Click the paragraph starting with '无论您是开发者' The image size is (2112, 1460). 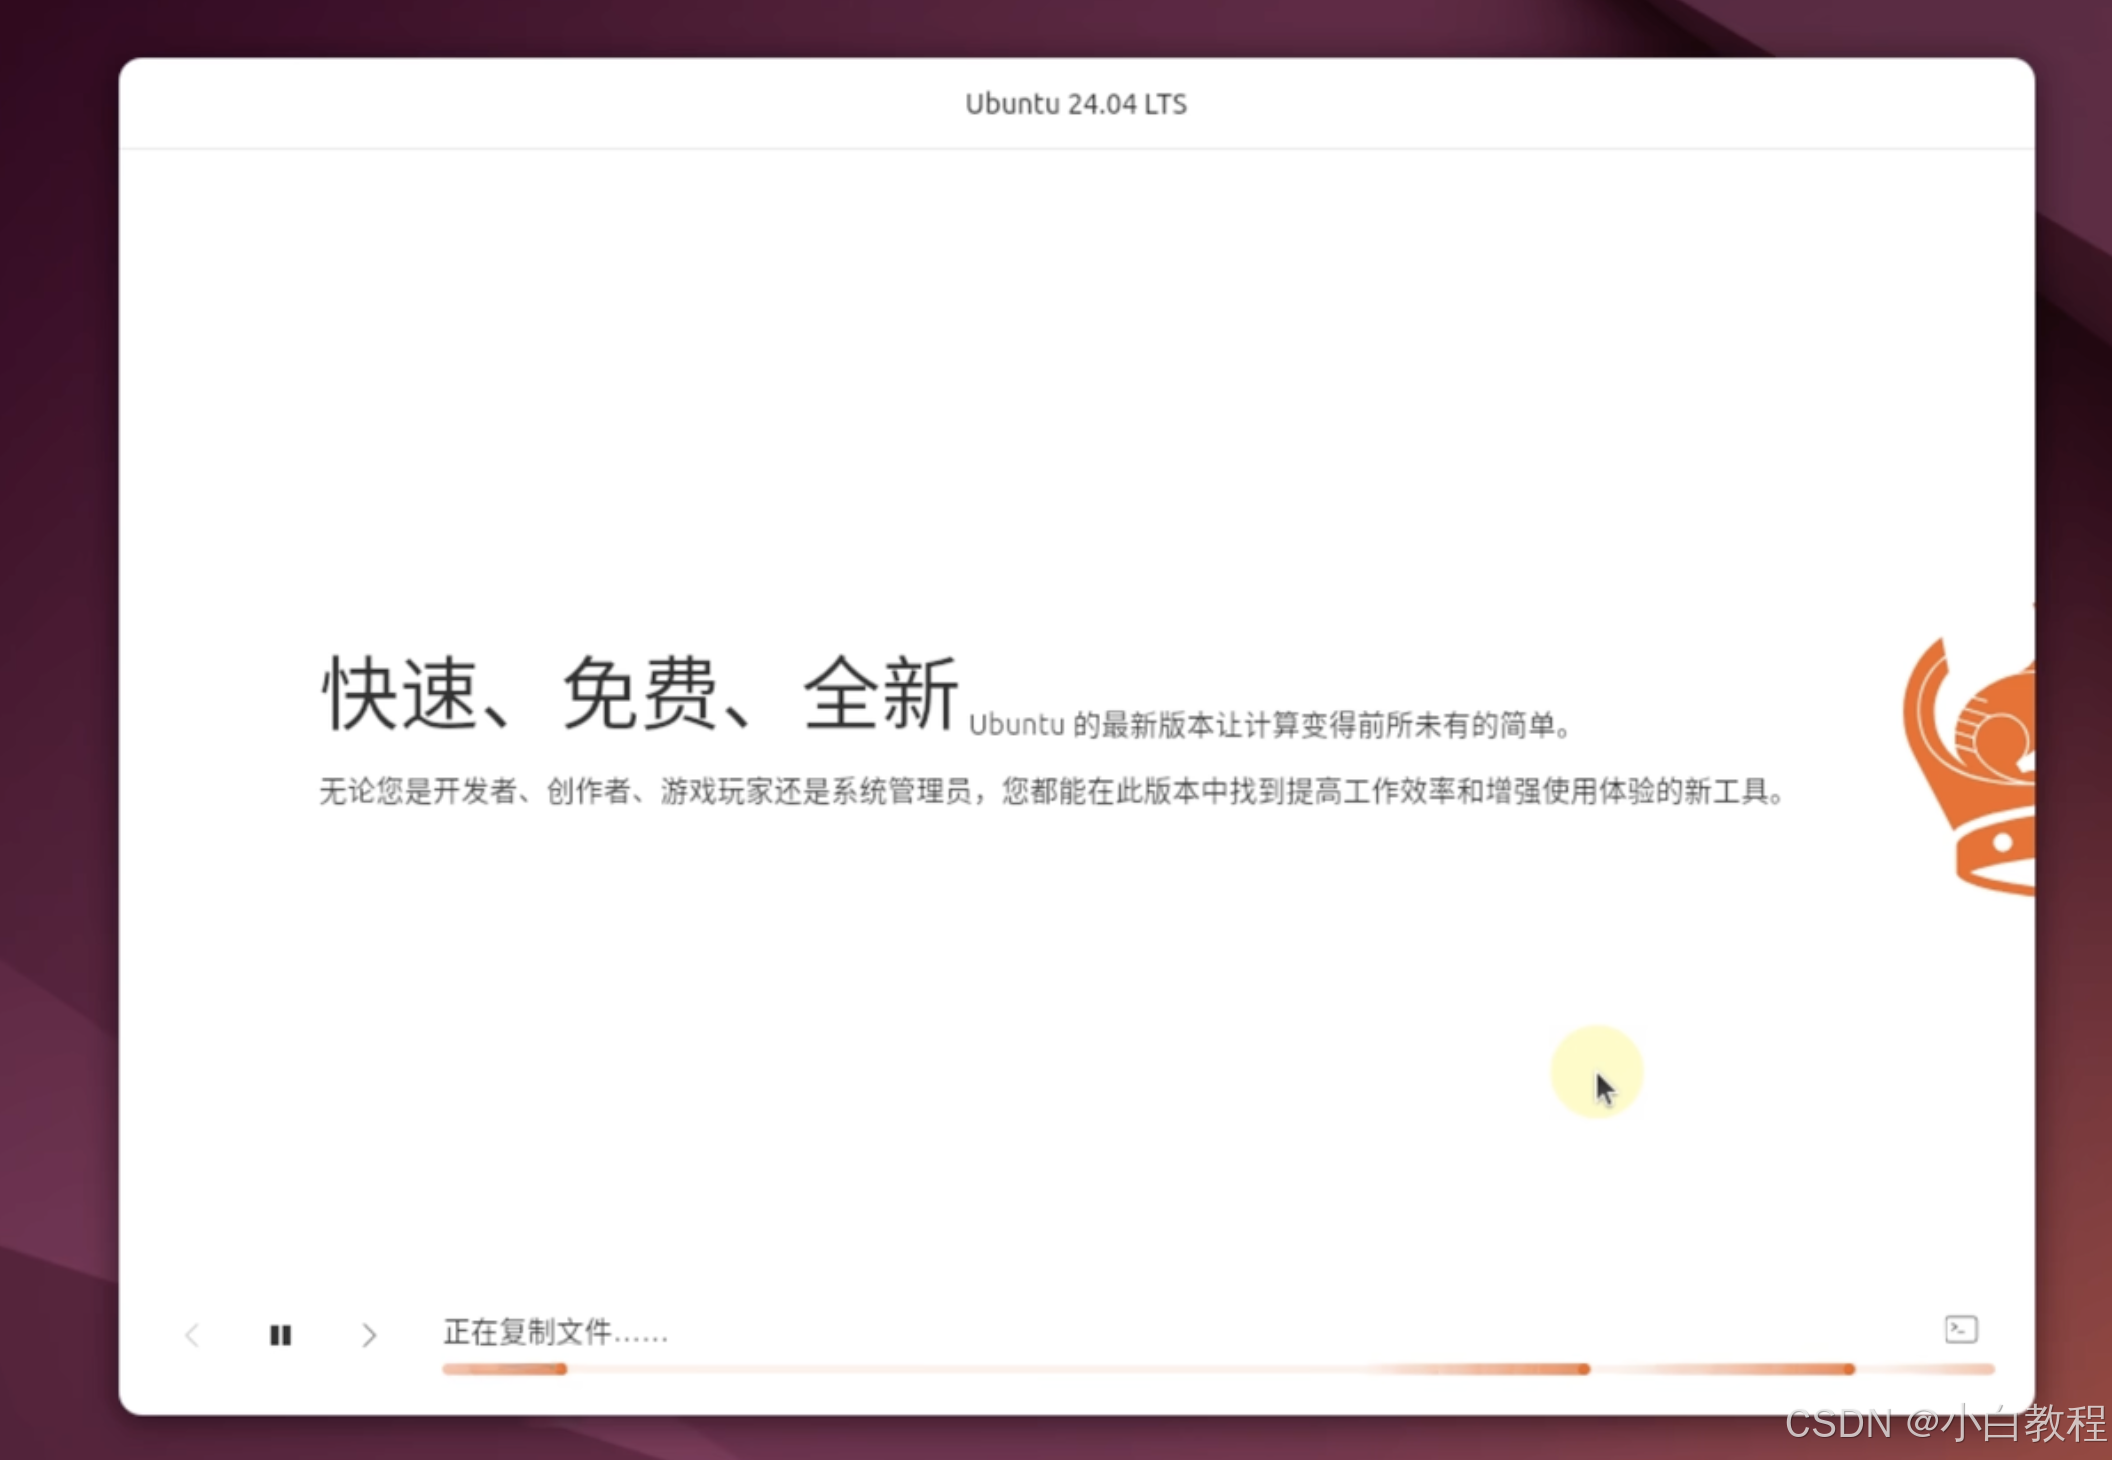[x=1050, y=792]
